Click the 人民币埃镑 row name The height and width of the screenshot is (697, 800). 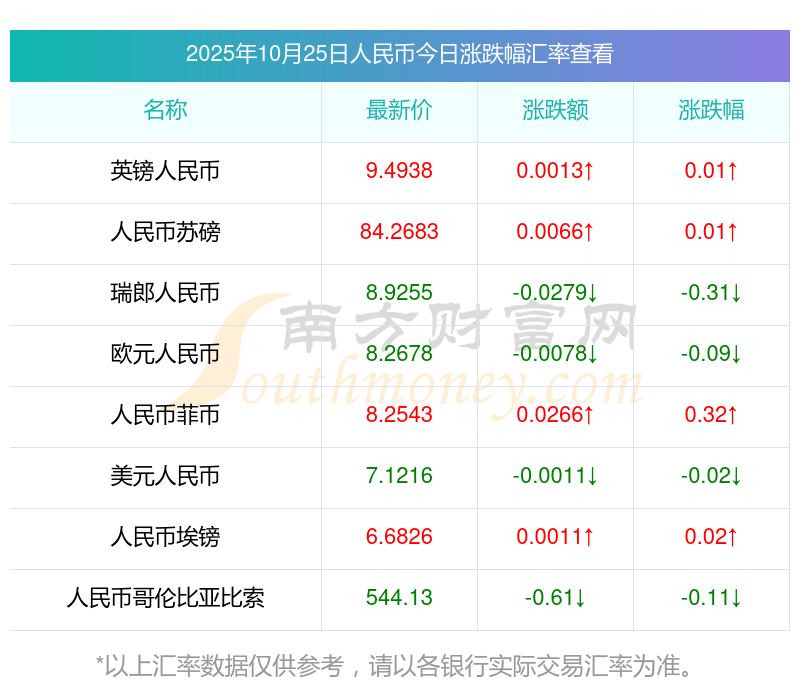point(165,537)
